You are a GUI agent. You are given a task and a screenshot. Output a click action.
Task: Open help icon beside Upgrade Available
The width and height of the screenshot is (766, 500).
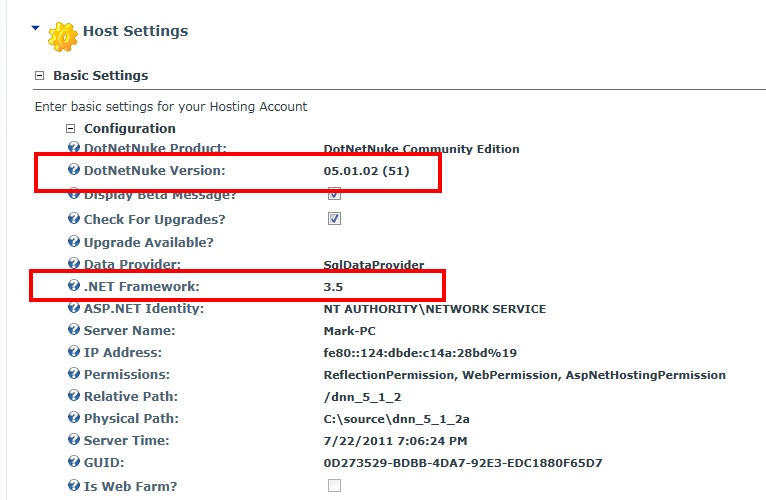point(74,241)
